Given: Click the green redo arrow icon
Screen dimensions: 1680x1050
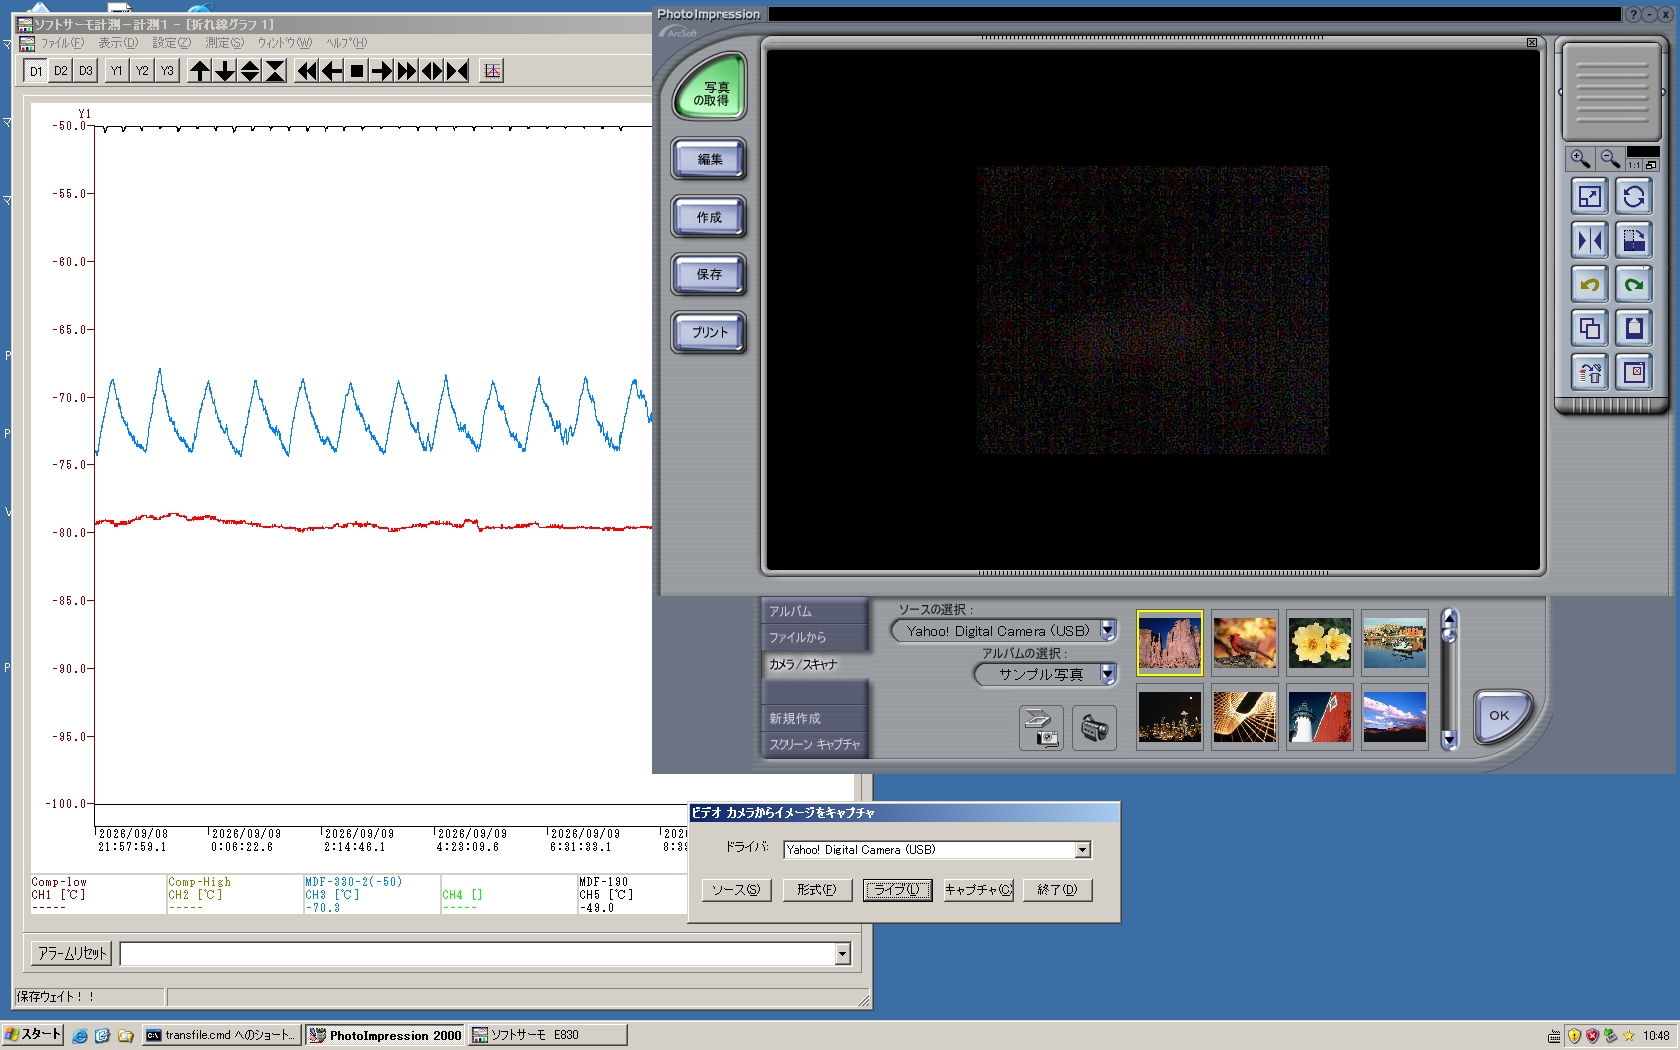Looking at the screenshot, I should coord(1634,285).
